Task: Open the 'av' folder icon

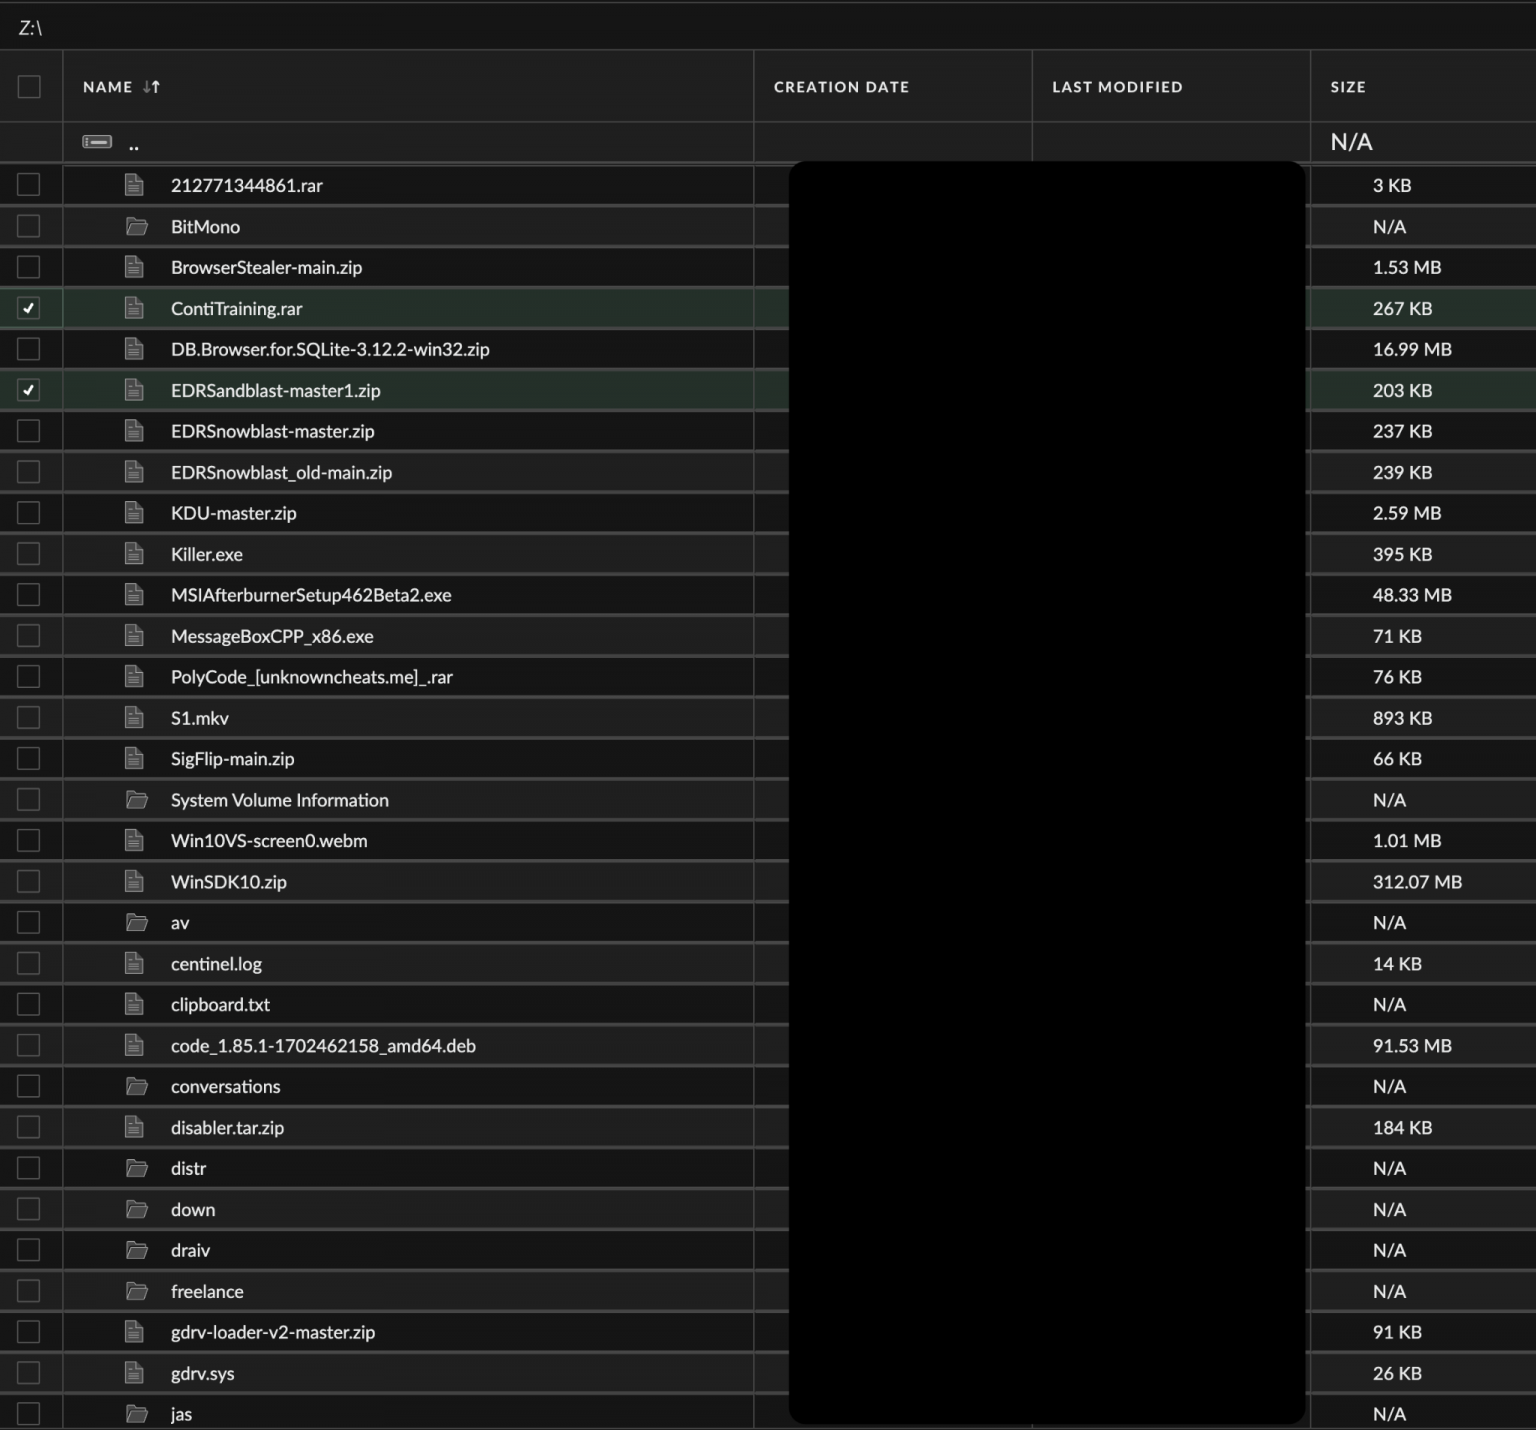Action: click(x=137, y=922)
